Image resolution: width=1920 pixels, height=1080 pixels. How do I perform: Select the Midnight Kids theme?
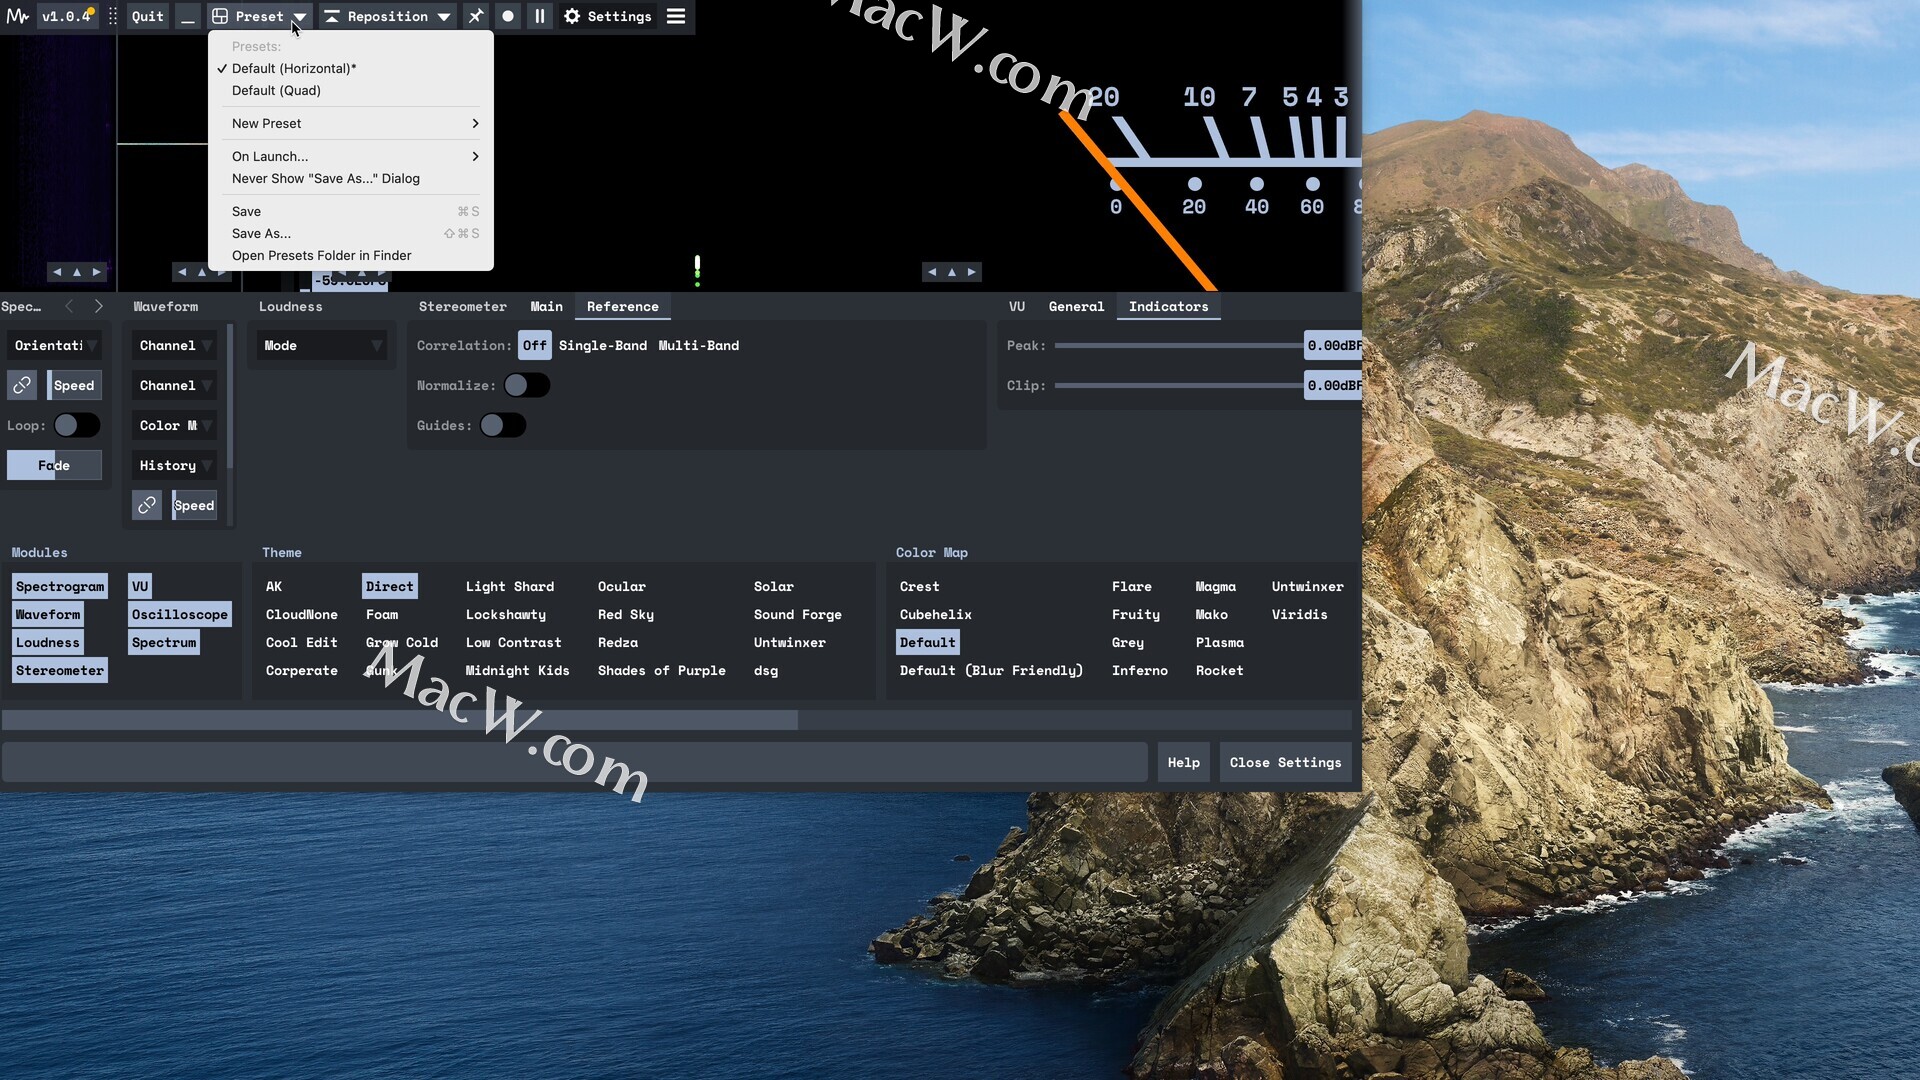(517, 670)
